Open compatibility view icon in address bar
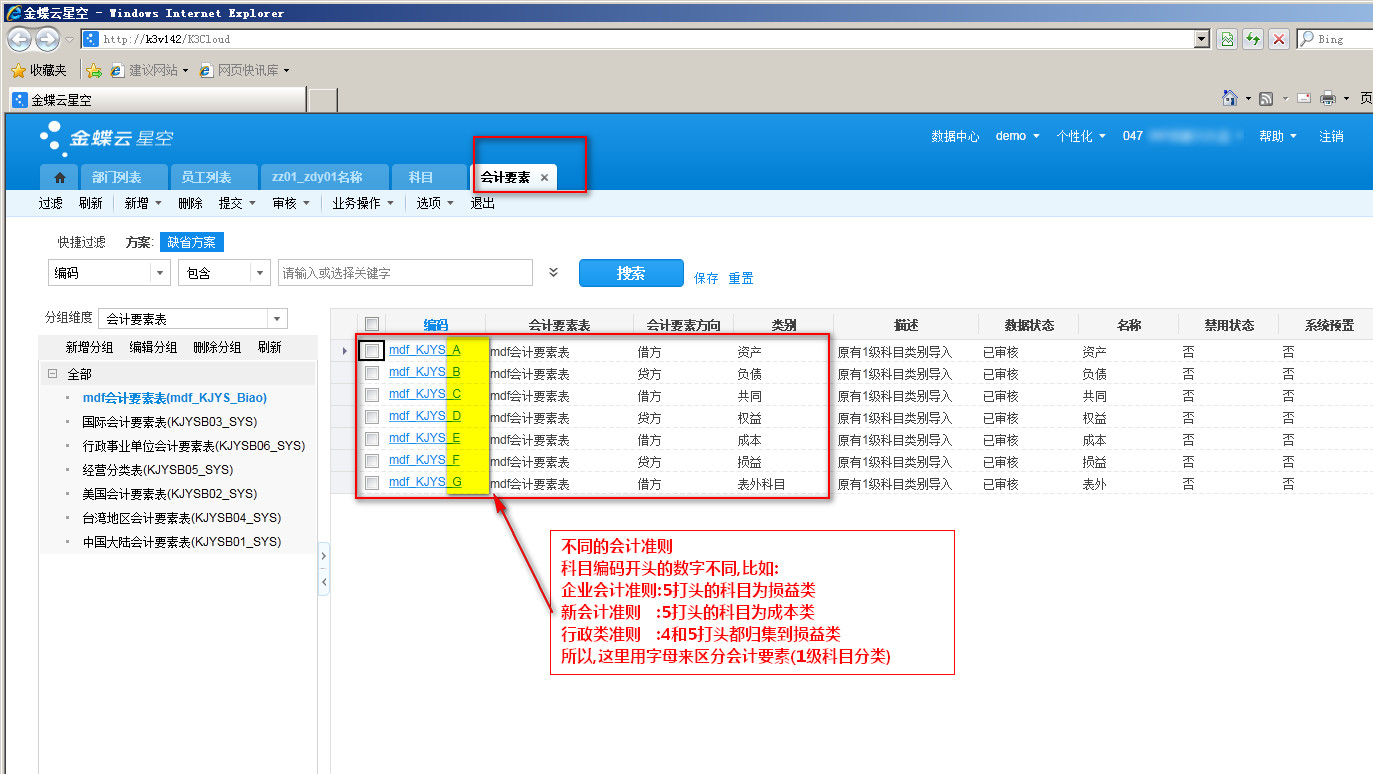 point(1227,39)
